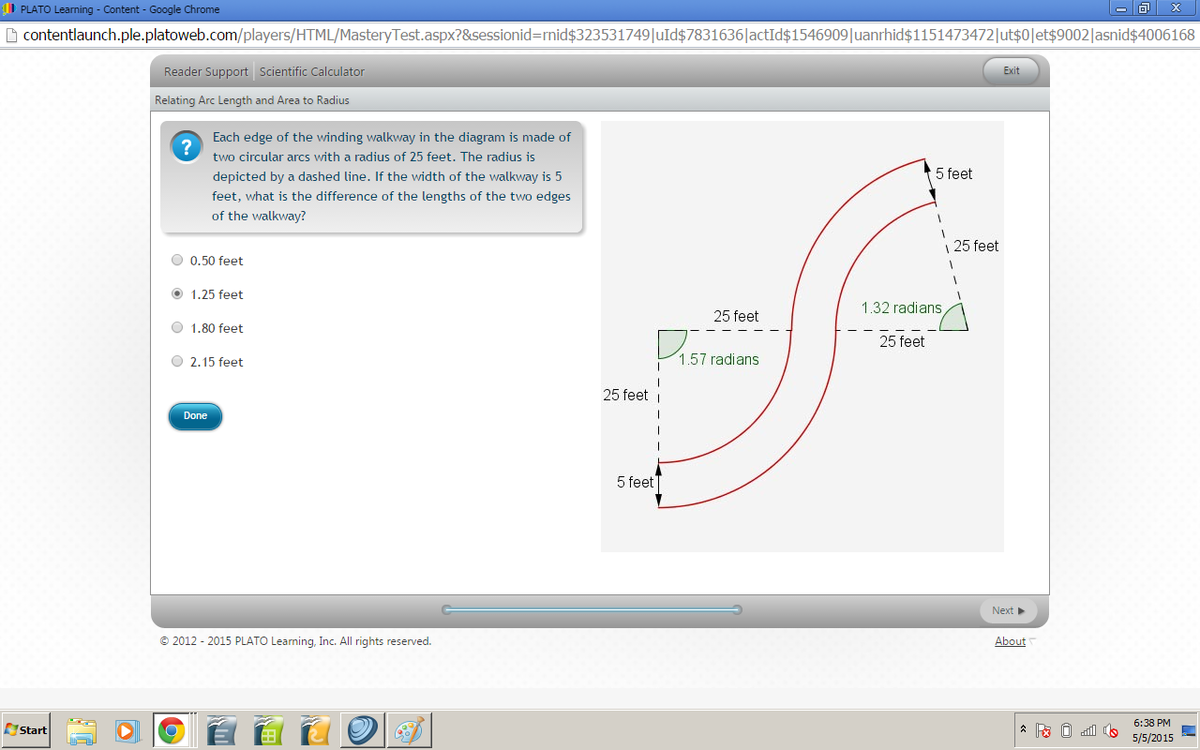Open the blue document app in taskbar
Screen dimensions: 1200x750
click(221, 730)
